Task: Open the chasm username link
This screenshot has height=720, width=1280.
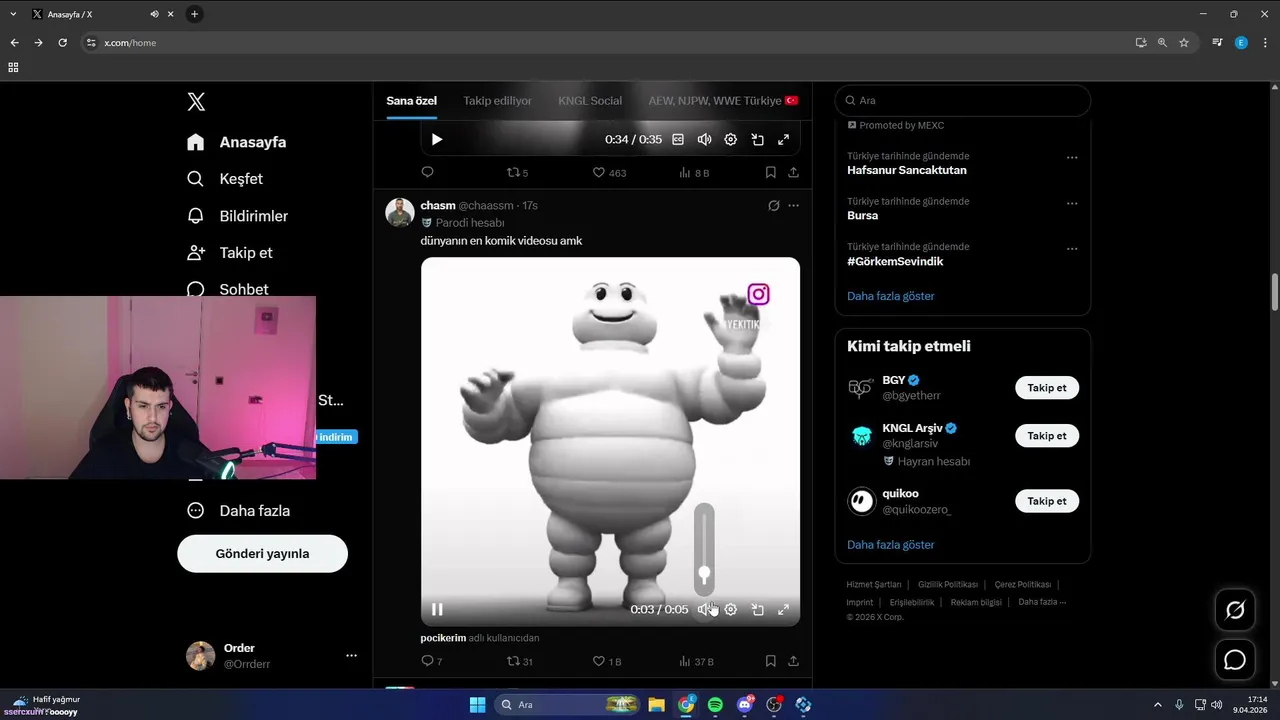Action: [438, 205]
